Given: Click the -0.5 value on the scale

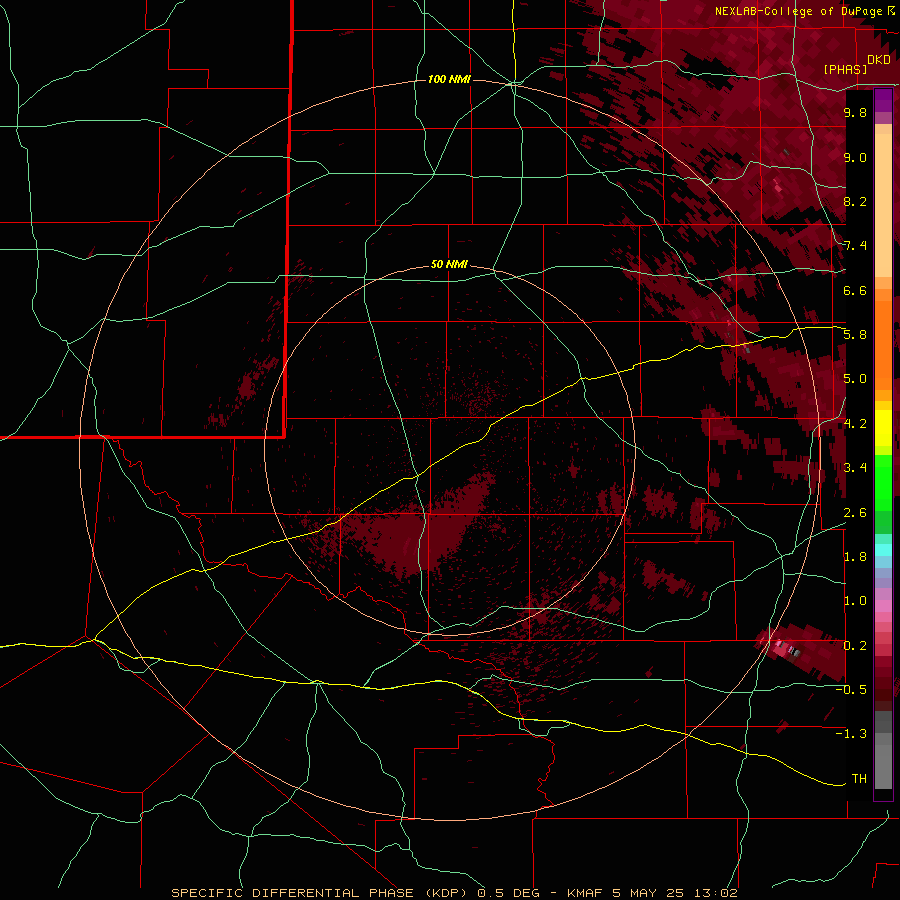Looking at the screenshot, I should (x=852, y=690).
